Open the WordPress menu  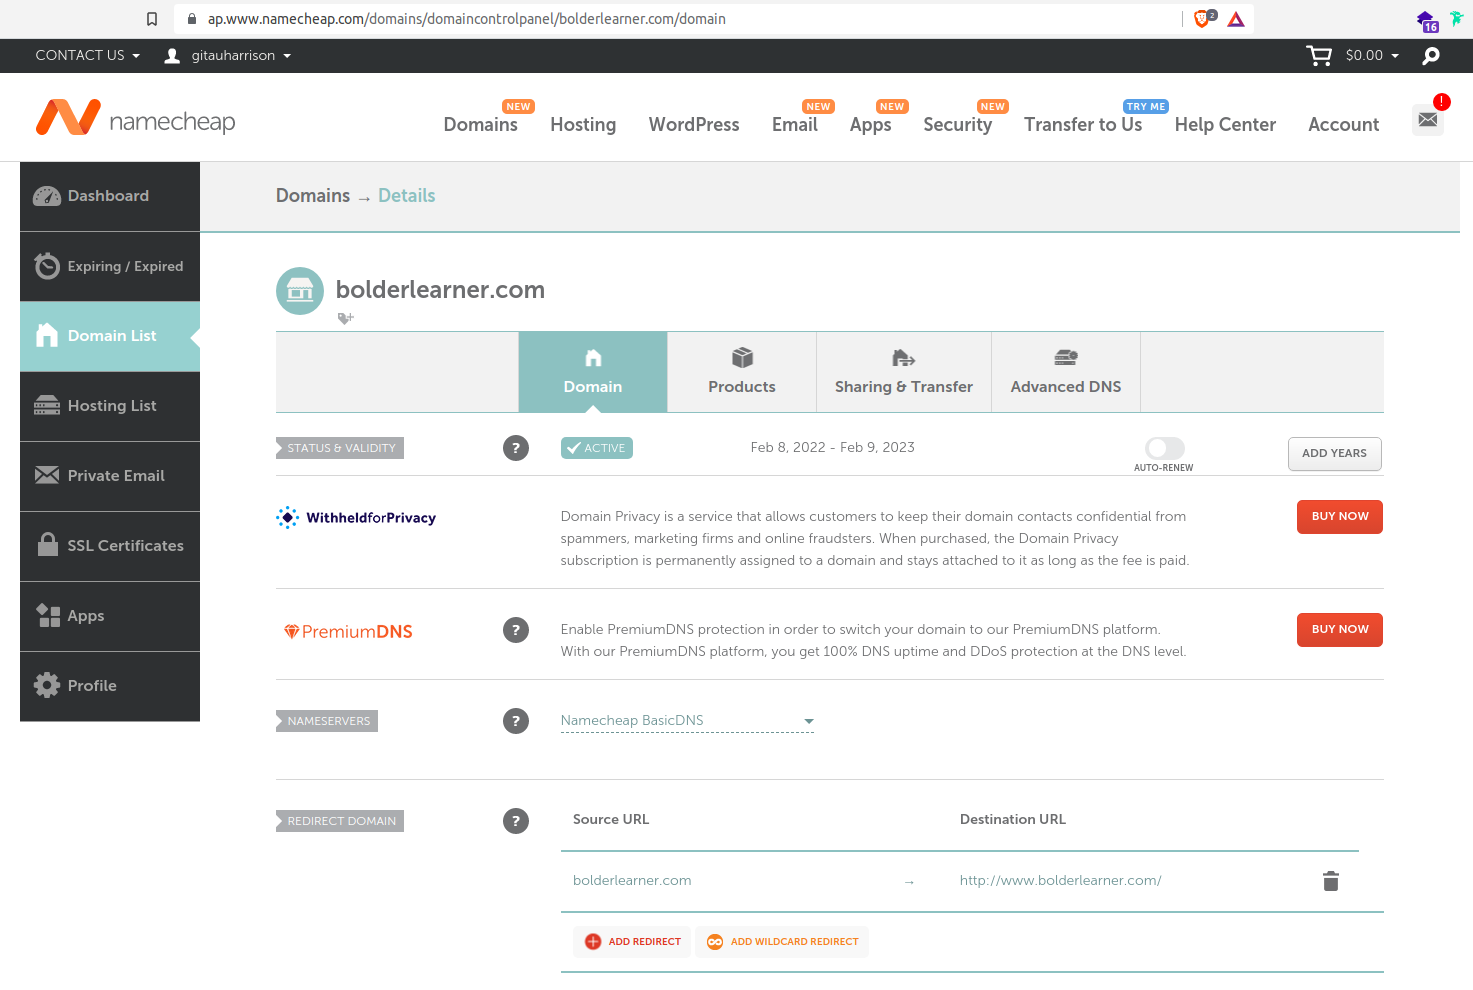pyautogui.click(x=694, y=125)
